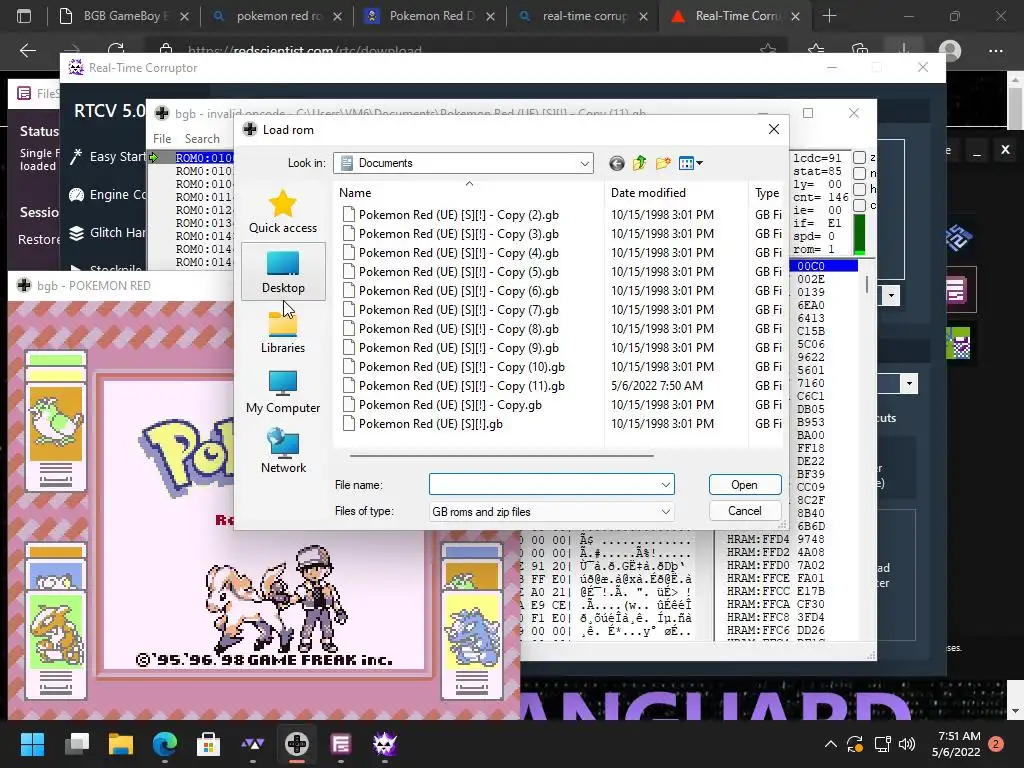Close the Load rom dialog
Viewport: 1024px width, 768px height.
(x=774, y=129)
